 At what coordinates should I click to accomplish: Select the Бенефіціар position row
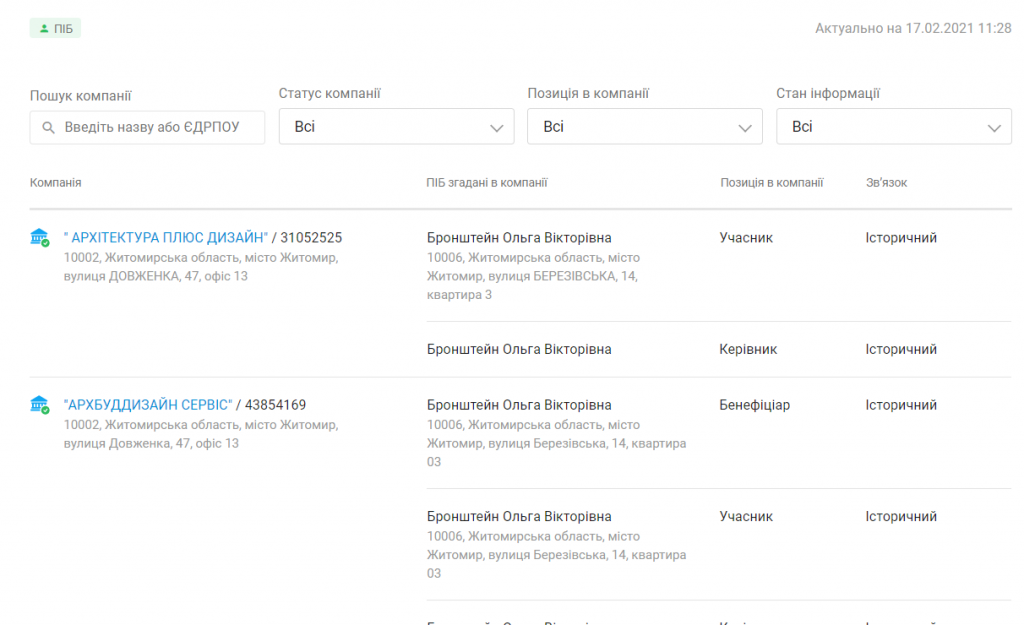pos(754,405)
